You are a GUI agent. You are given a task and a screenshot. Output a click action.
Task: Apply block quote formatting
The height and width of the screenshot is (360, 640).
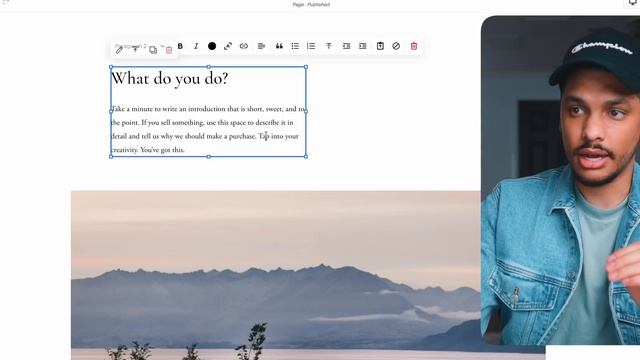coord(279,46)
